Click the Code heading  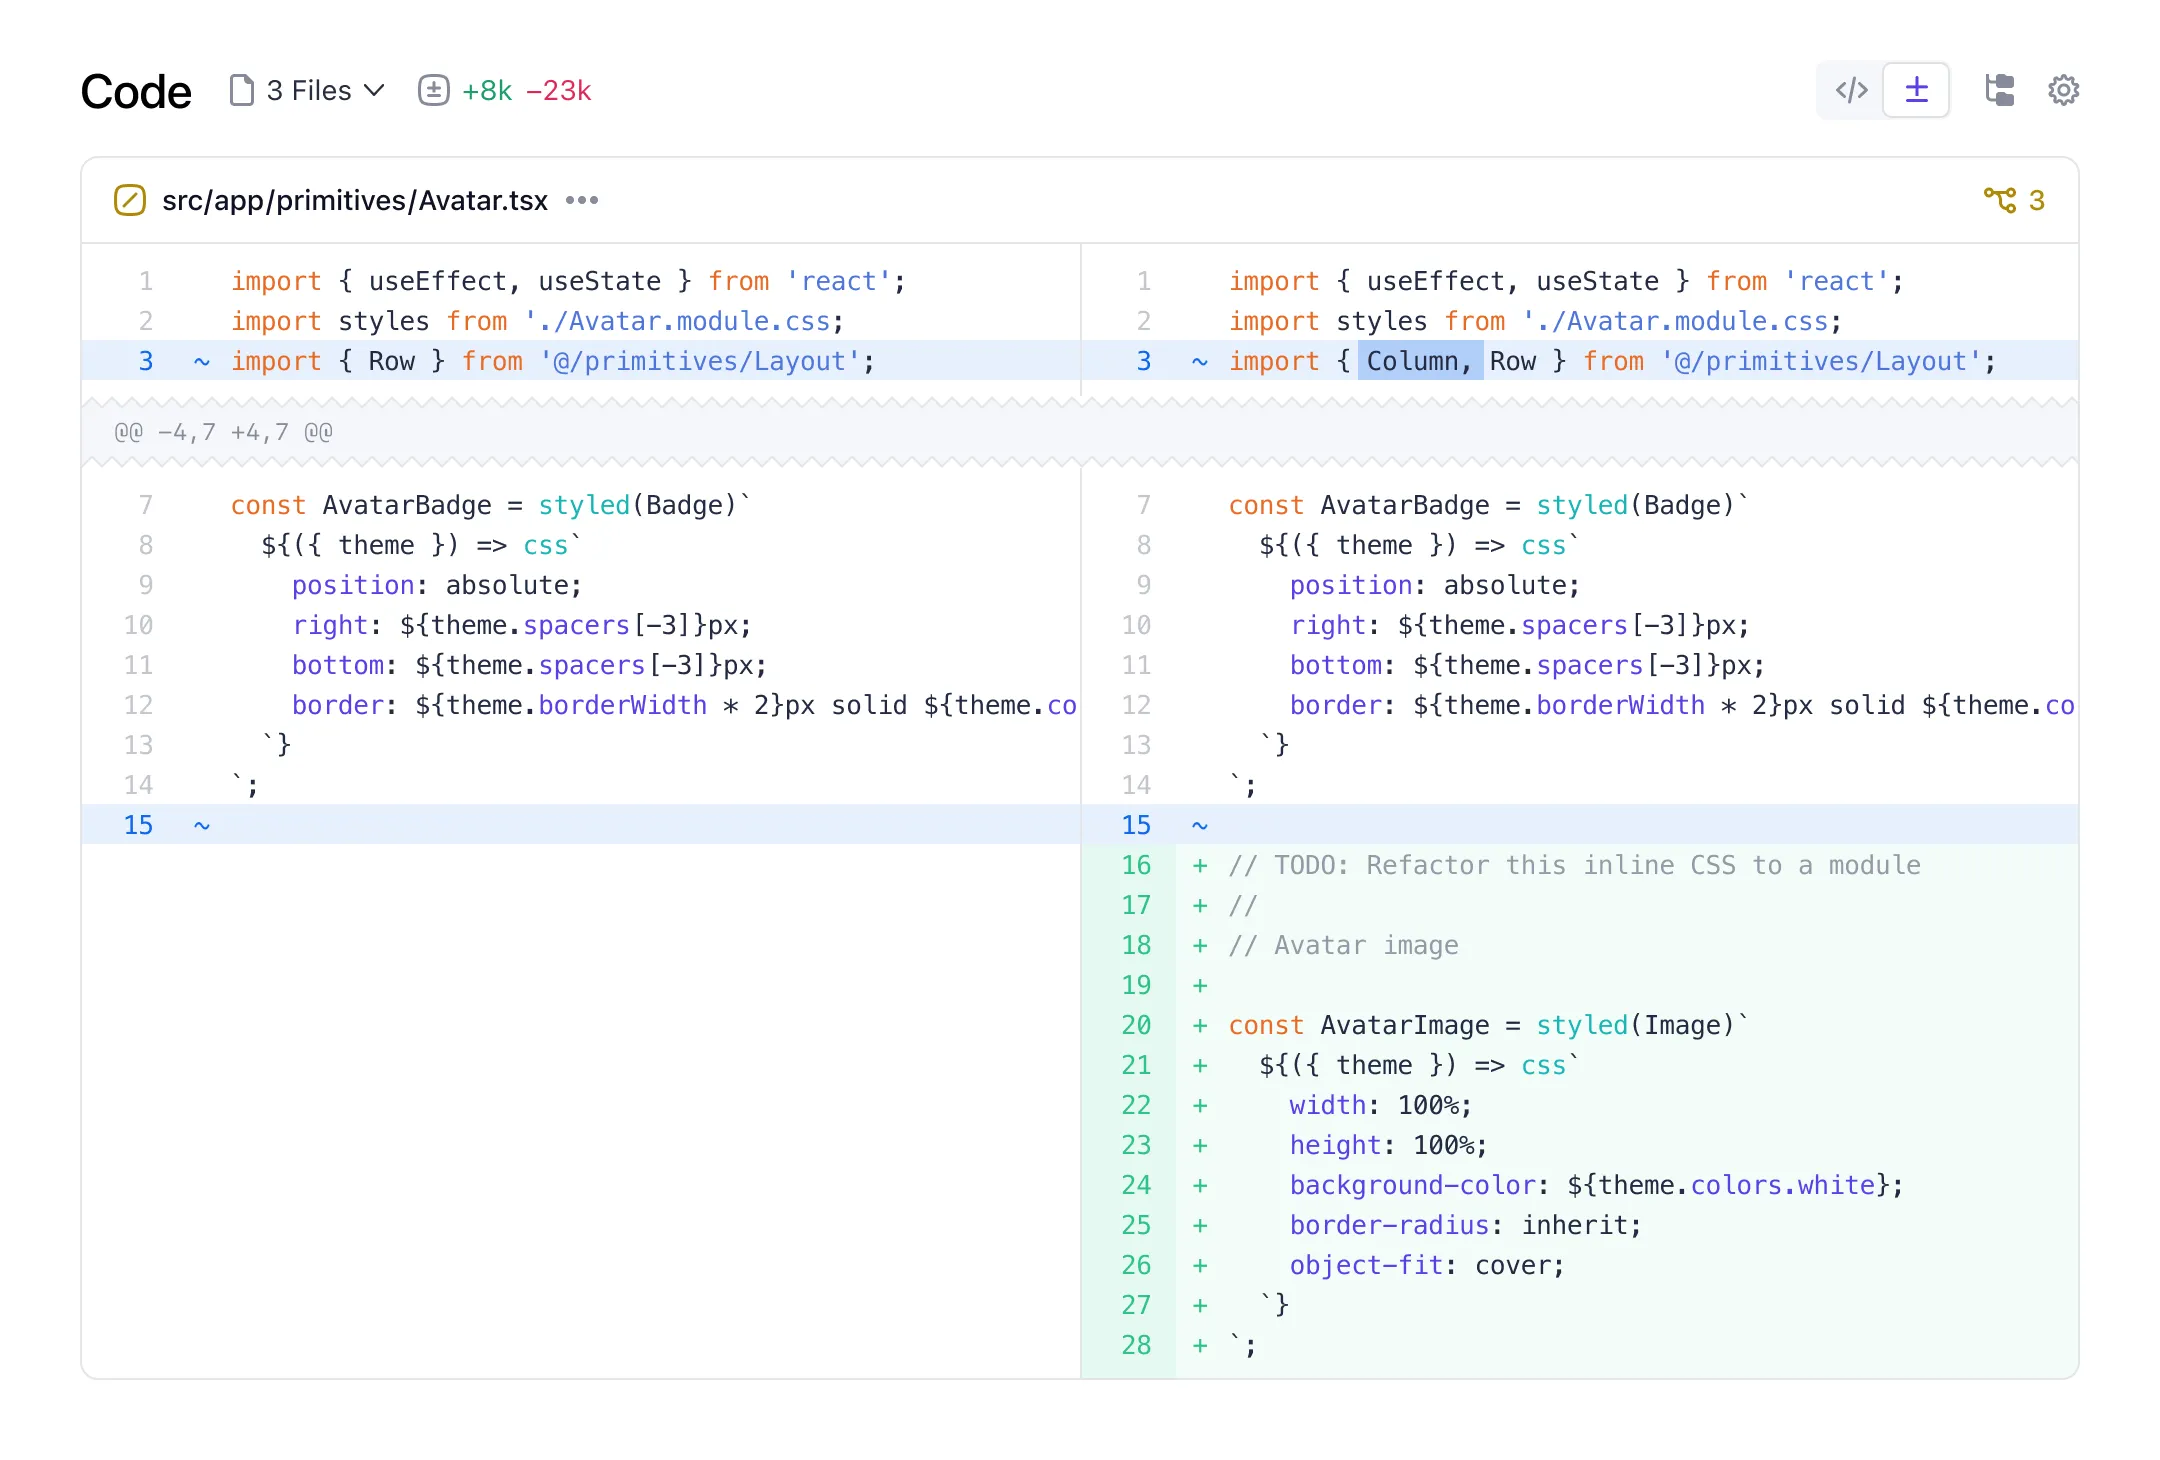pos(136,91)
